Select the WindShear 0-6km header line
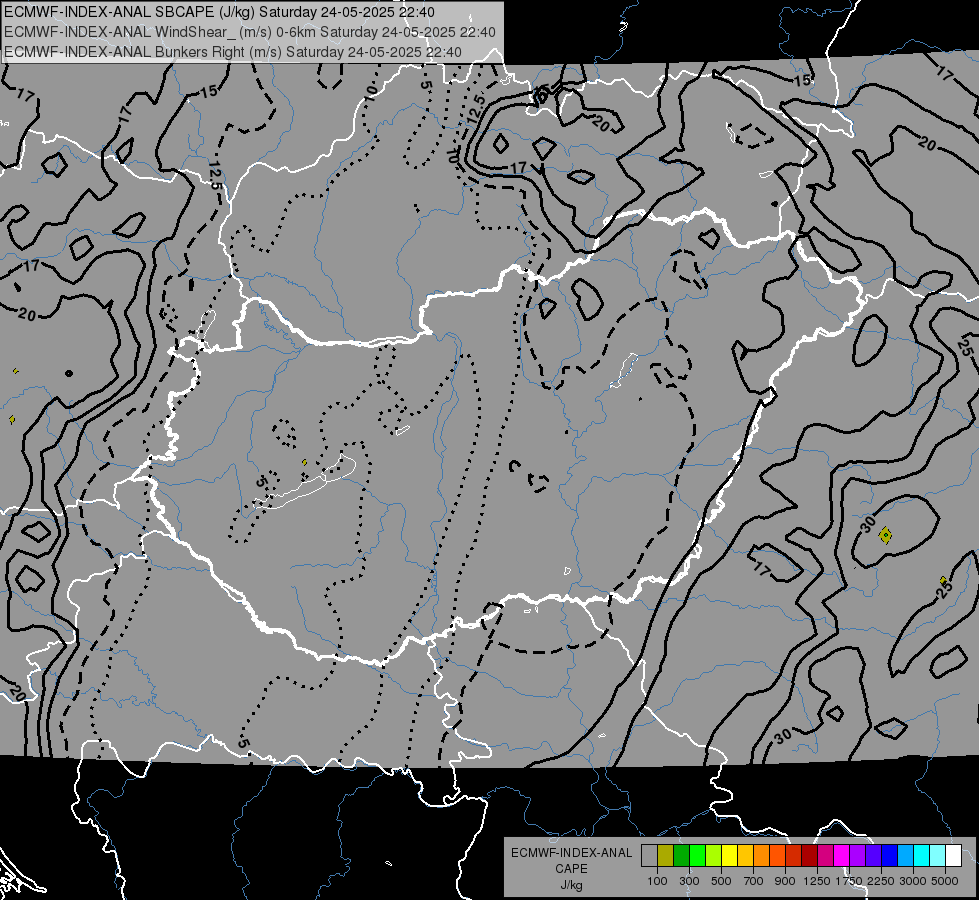Image resolution: width=979 pixels, height=900 pixels. pyautogui.click(x=250, y=32)
